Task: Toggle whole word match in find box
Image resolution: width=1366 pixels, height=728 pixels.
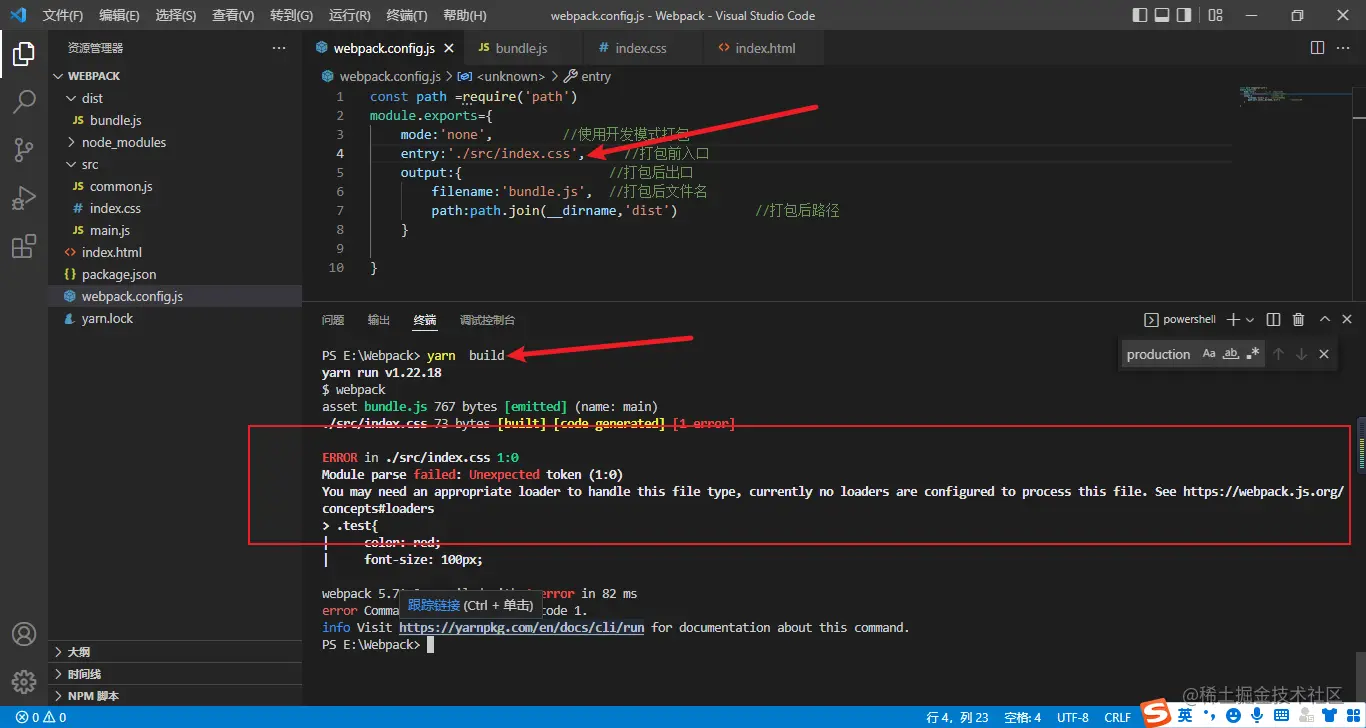Action: (1231, 354)
